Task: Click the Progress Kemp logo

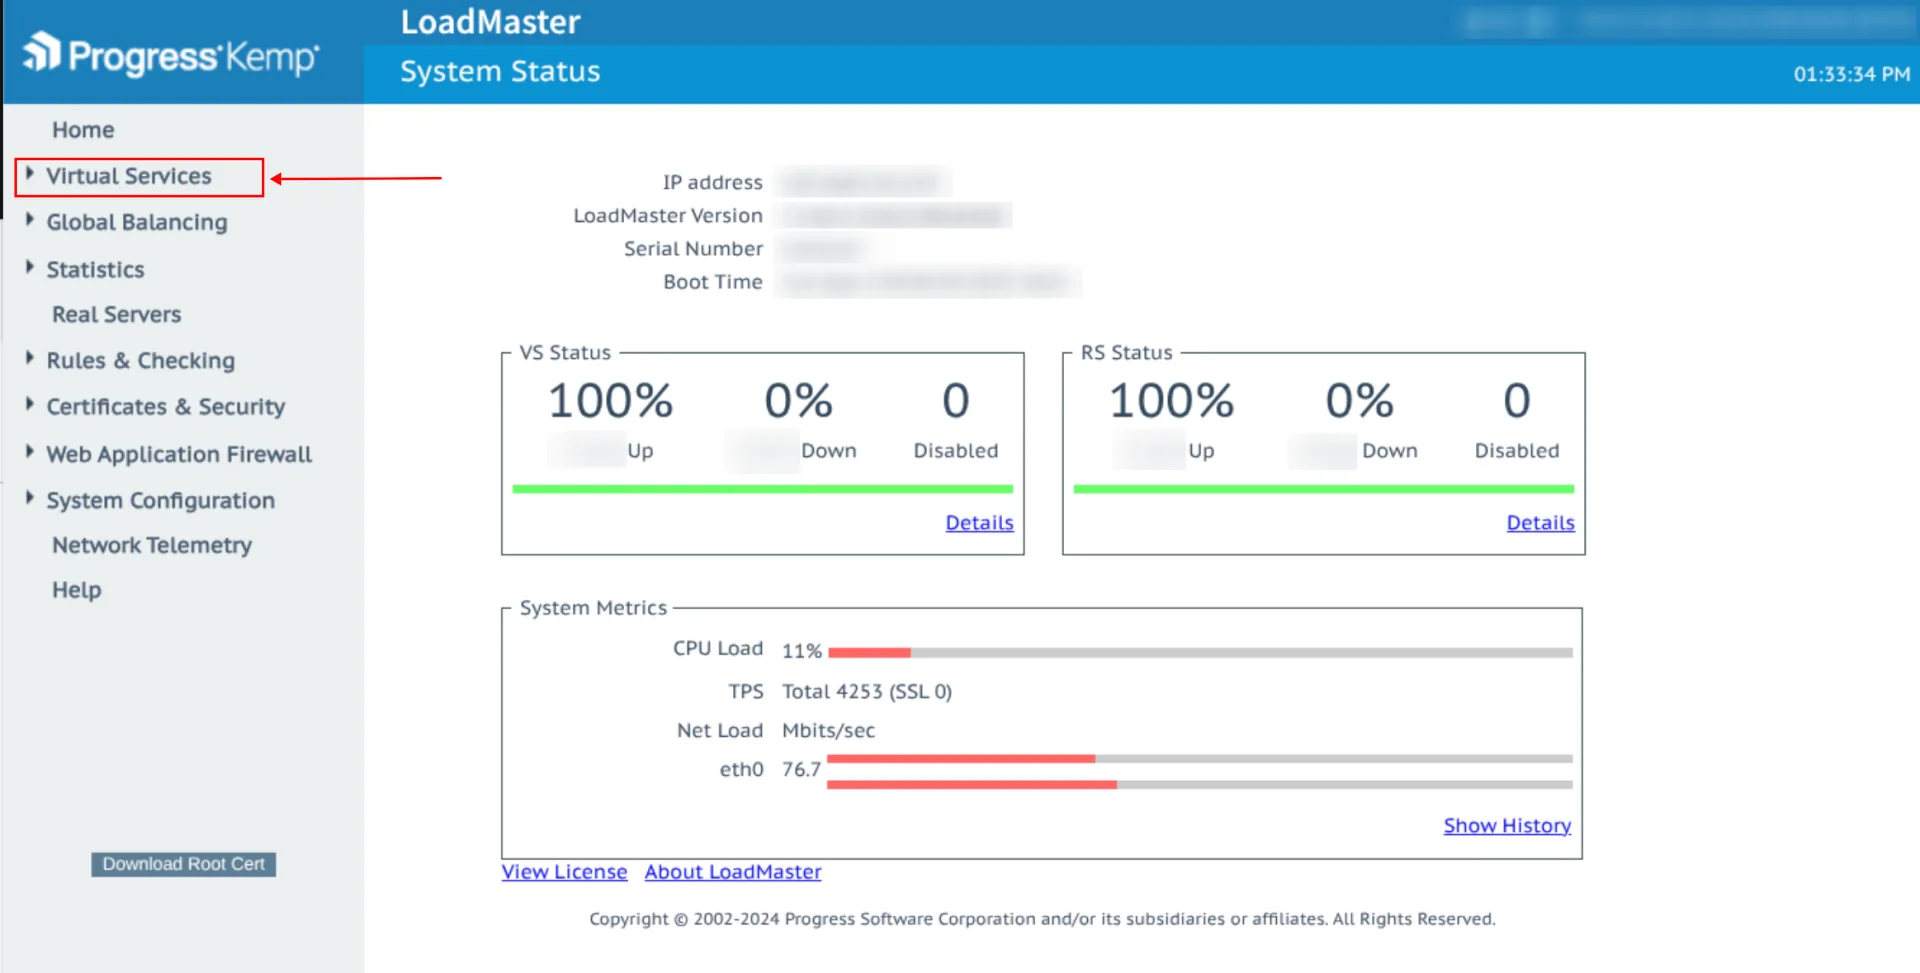Action: (170, 55)
